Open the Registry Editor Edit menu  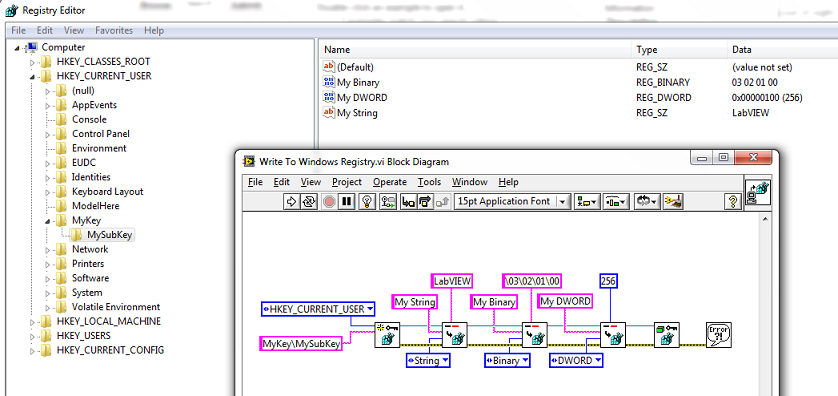45,30
